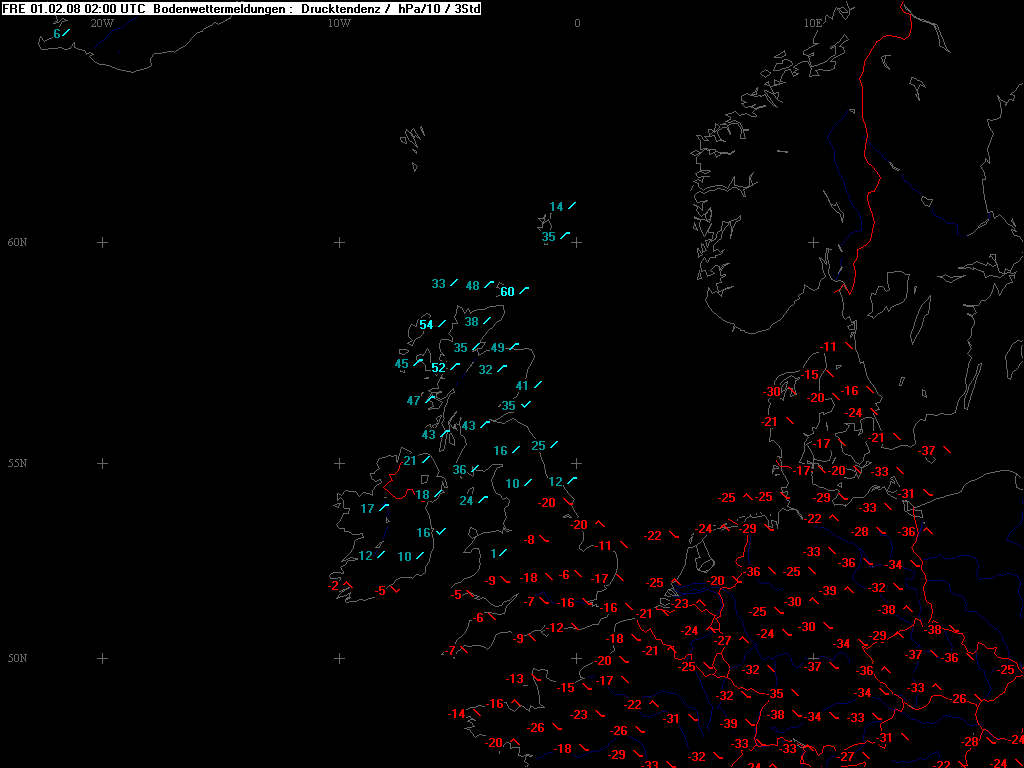Select the 50N latitude label
1024x768 pixels.
(17, 659)
